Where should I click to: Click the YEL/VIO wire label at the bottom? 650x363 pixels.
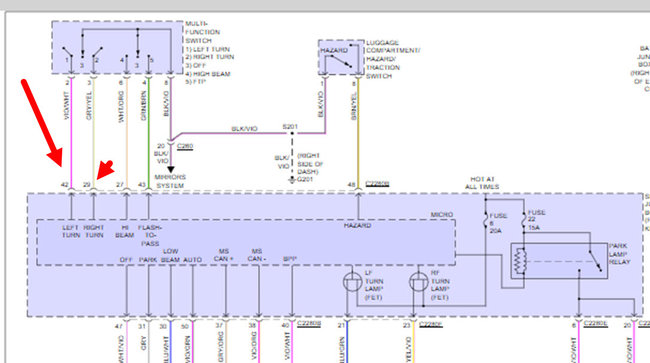(x=408, y=349)
